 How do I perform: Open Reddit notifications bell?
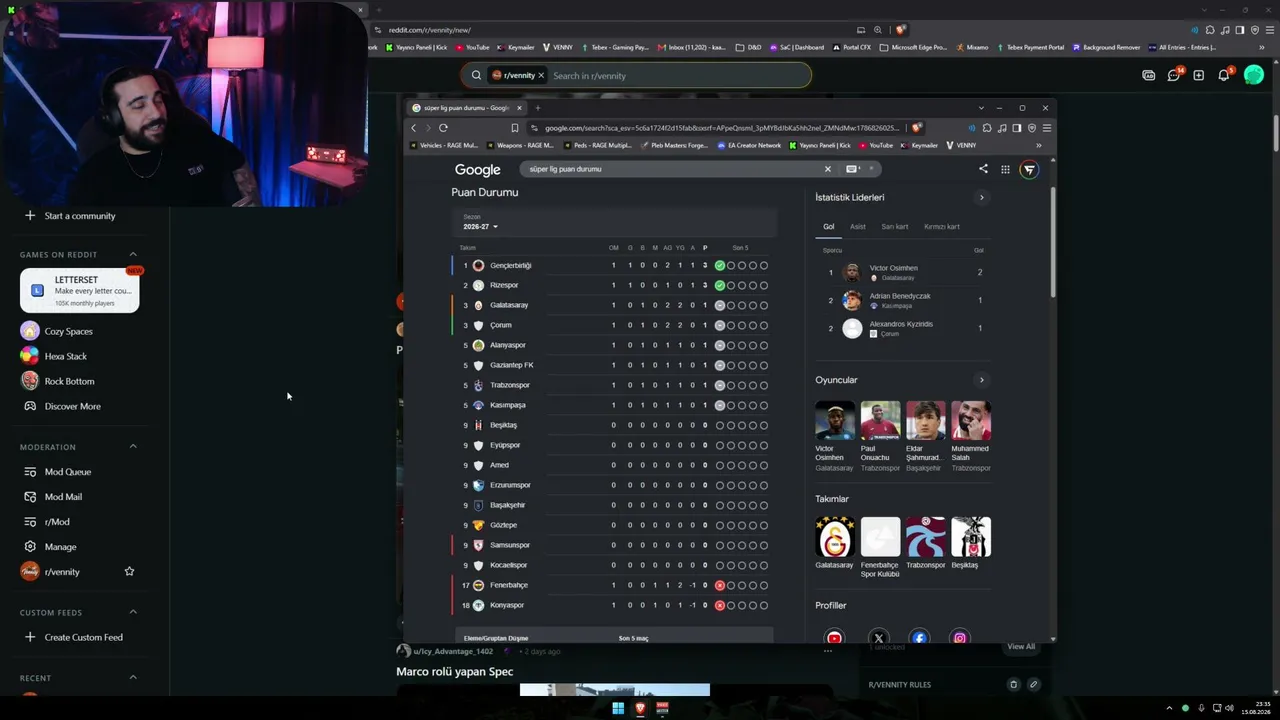tap(1224, 75)
